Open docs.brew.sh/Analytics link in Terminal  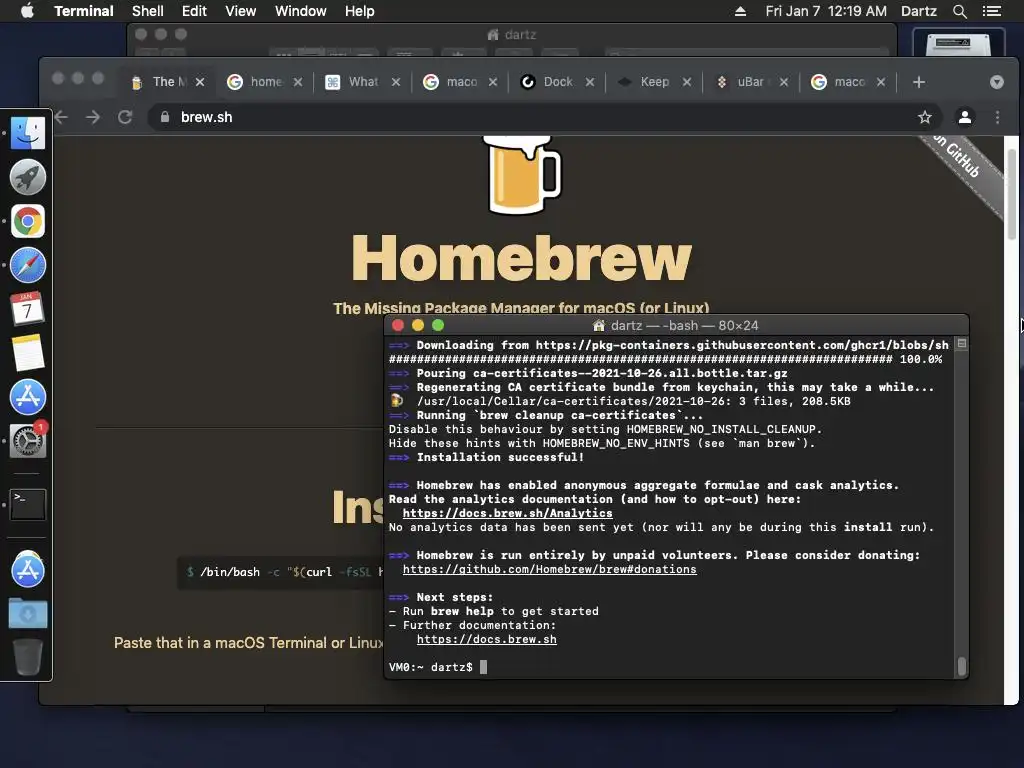(507, 513)
